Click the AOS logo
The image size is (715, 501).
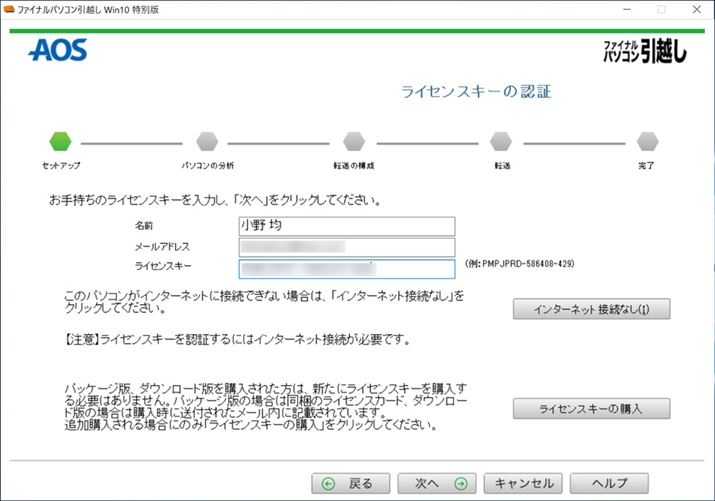[58, 50]
